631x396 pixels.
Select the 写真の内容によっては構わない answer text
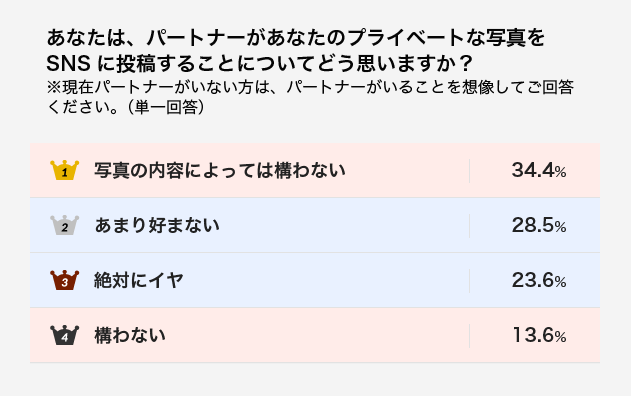[x=220, y=170]
